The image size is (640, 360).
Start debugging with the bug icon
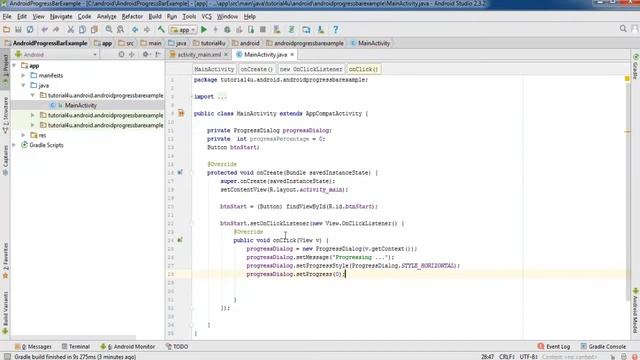coord(227,29)
